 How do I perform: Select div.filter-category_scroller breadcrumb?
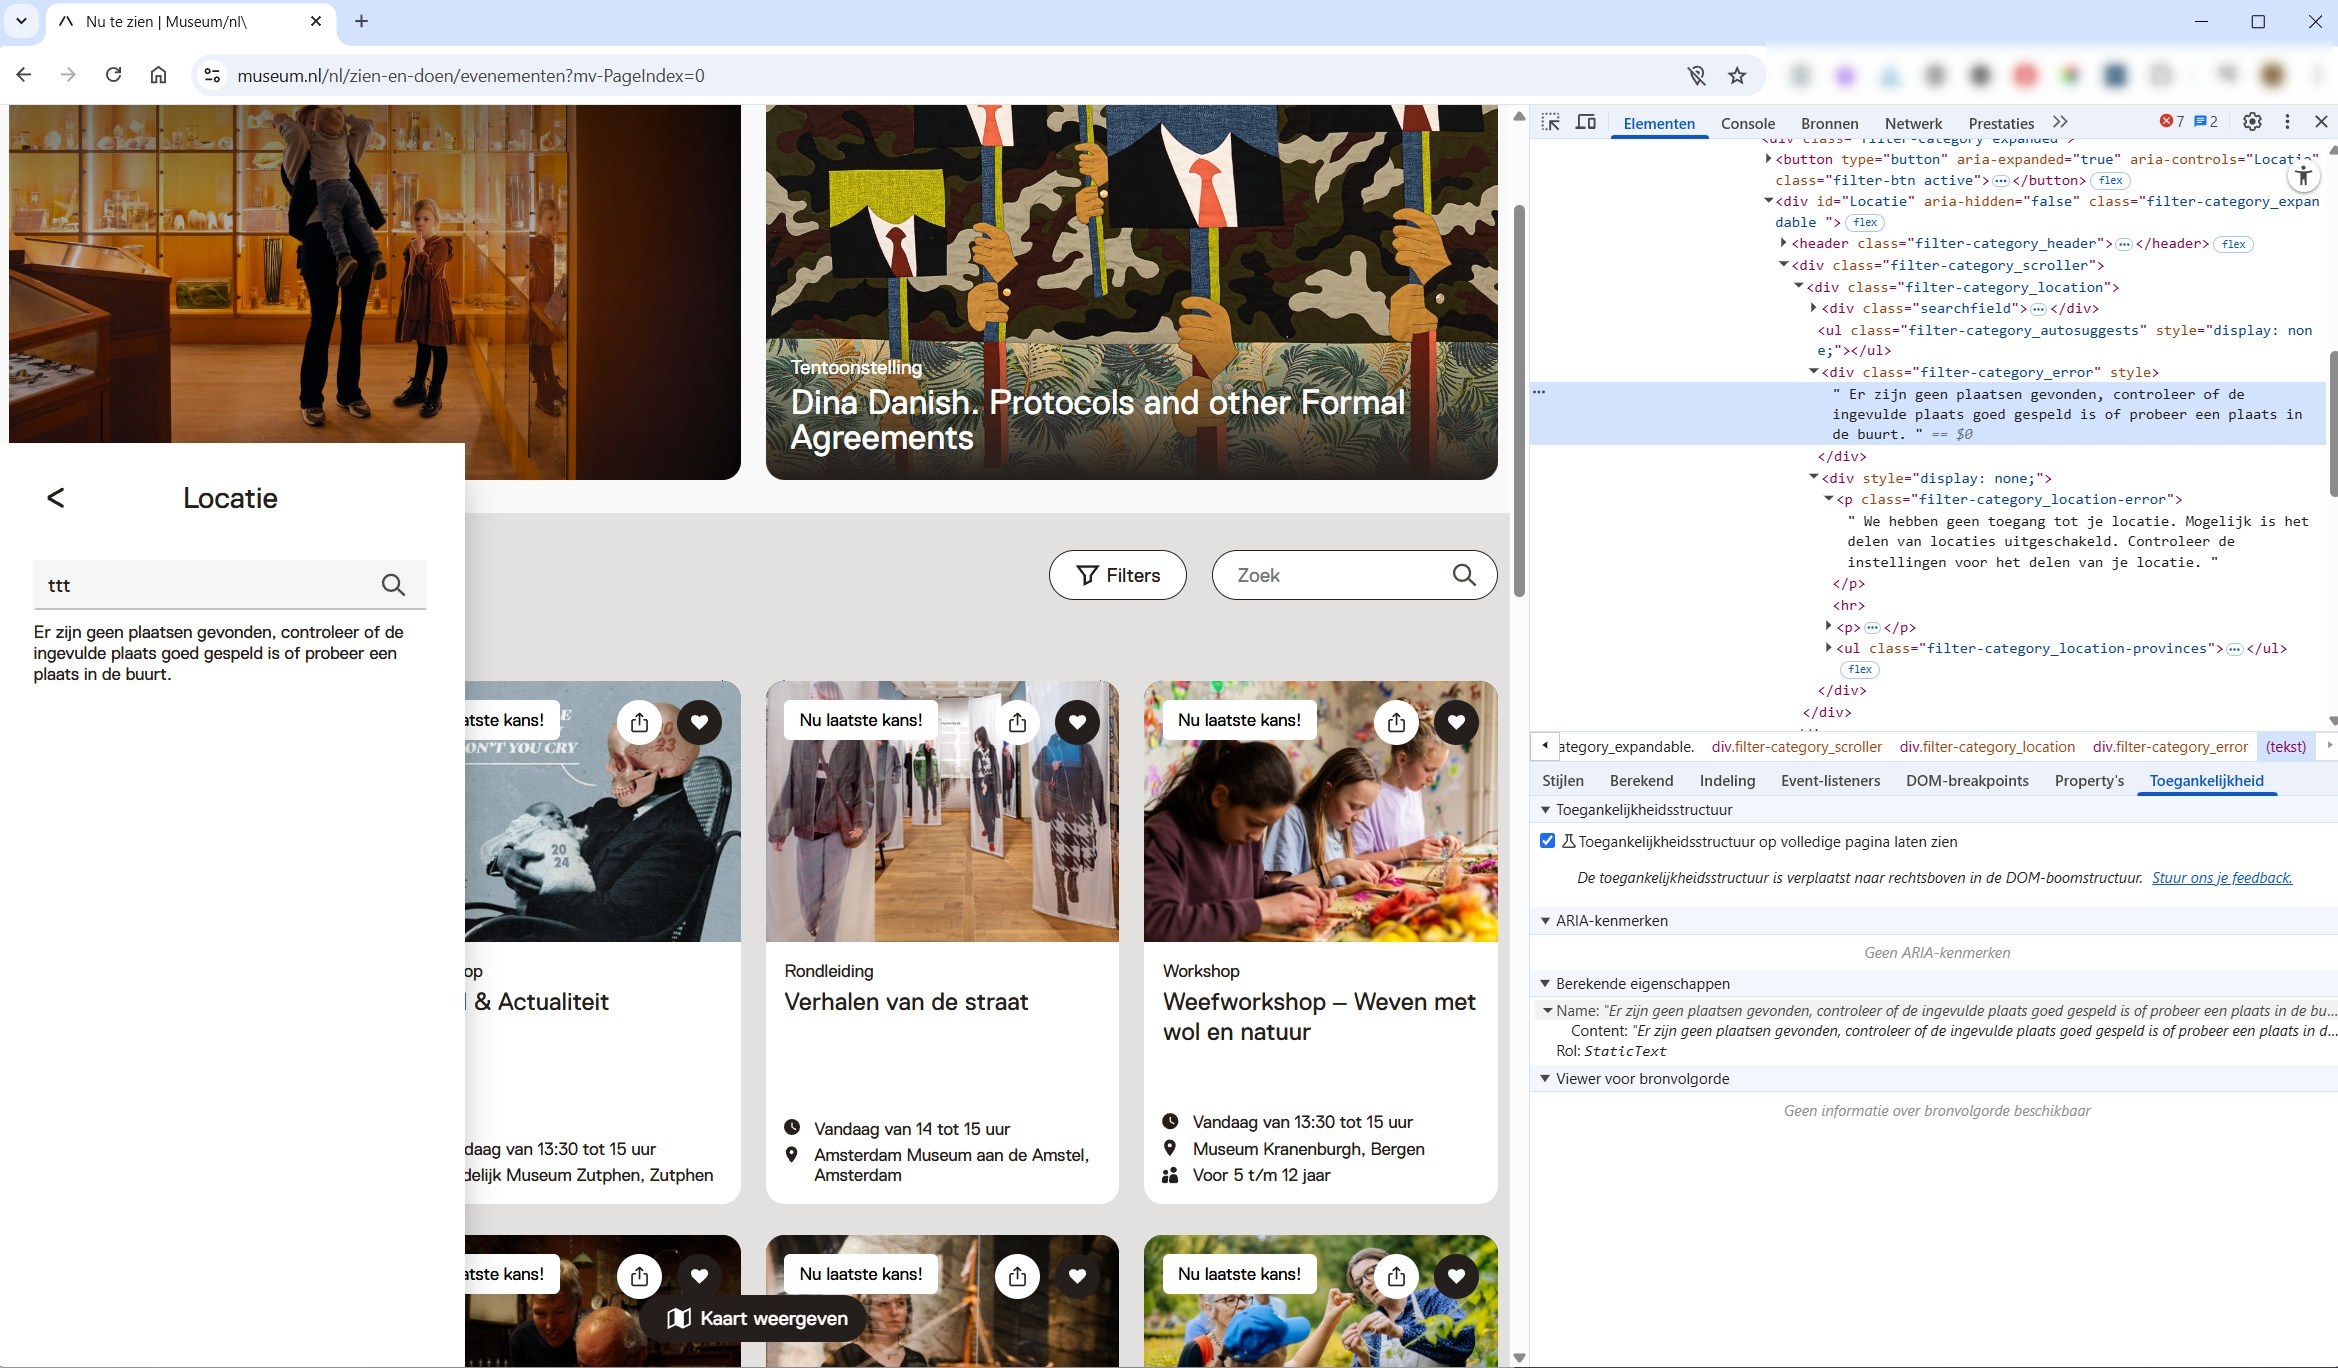(x=1796, y=747)
